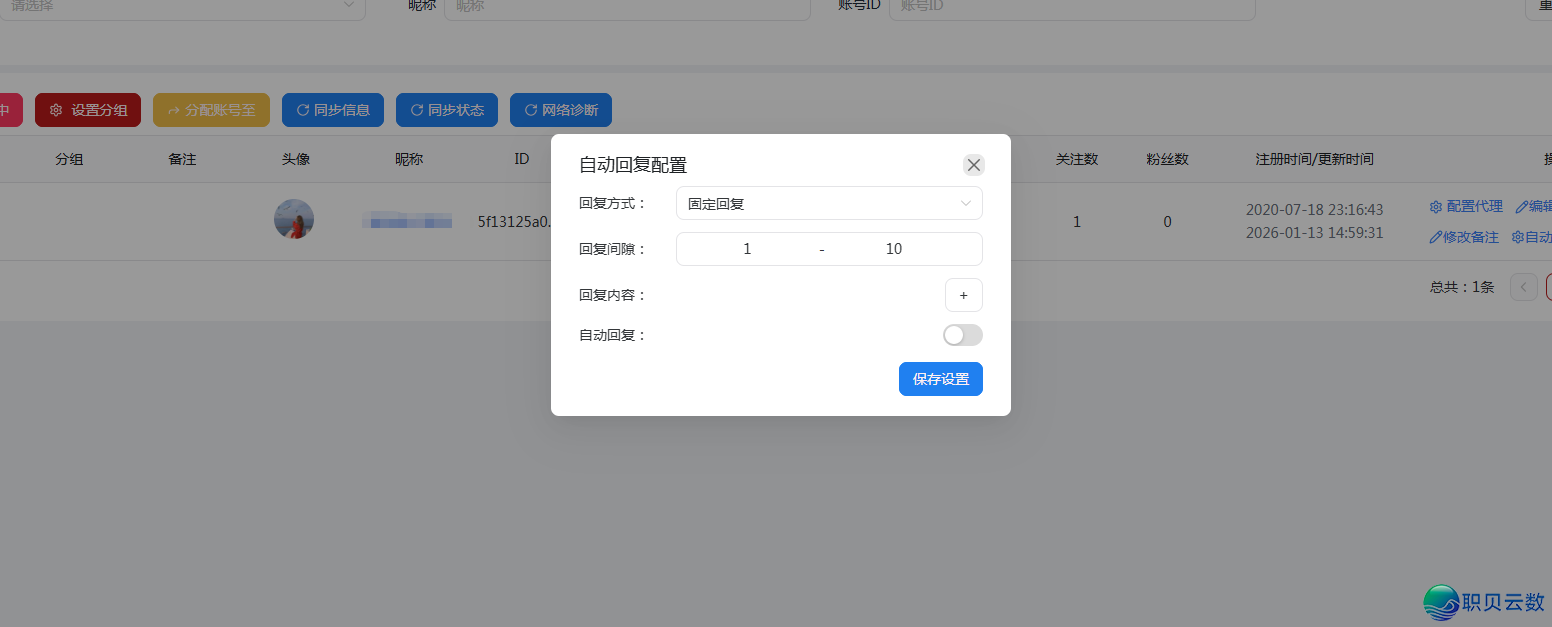Click the 分配账号至 button
The width and height of the screenshot is (1552, 627).
[x=211, y=110]
